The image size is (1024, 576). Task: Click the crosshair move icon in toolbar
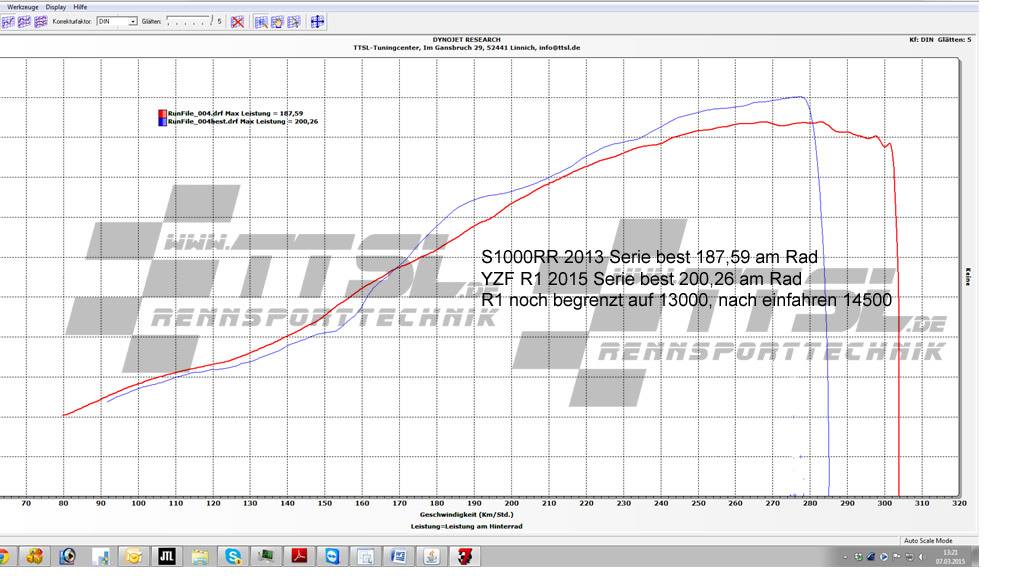tap(317, 21)
